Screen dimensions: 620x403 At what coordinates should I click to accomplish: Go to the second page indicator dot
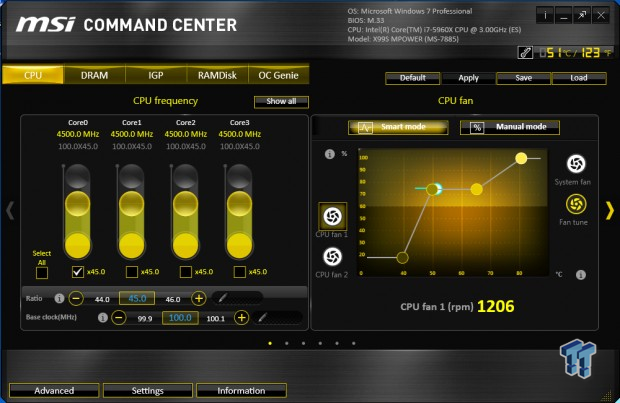pyautogui.click(x=287, y=343)
